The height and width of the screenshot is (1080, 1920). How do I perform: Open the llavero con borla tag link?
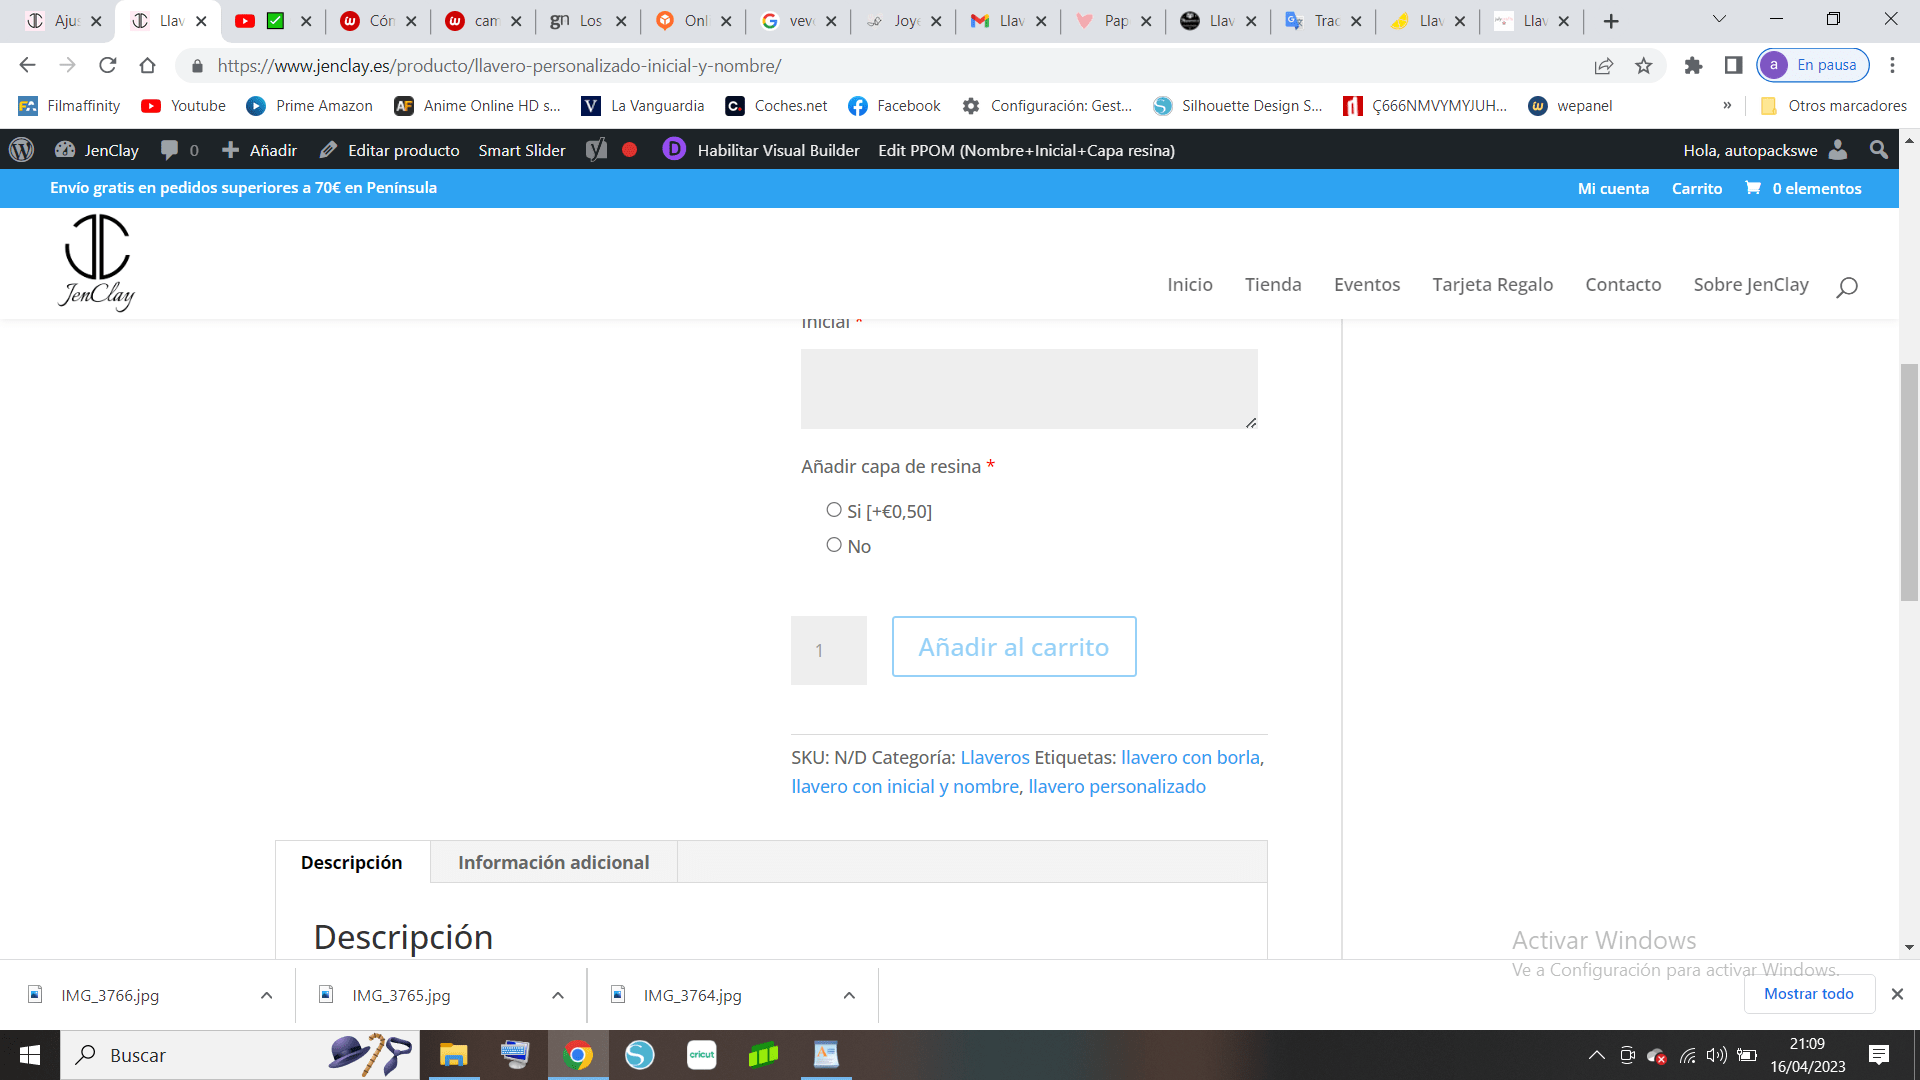click(x=1190, y=757)
